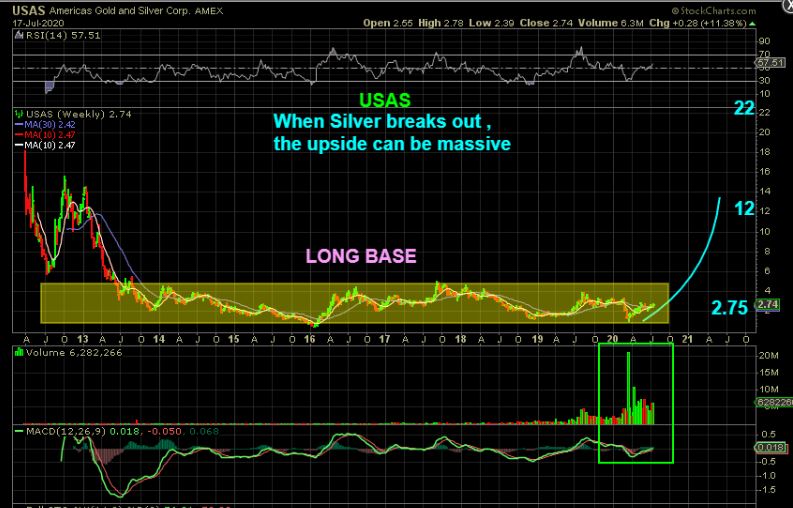
Task: Click the 57.51 RSI value tag on right axis
Action: (x=770, y=63)
